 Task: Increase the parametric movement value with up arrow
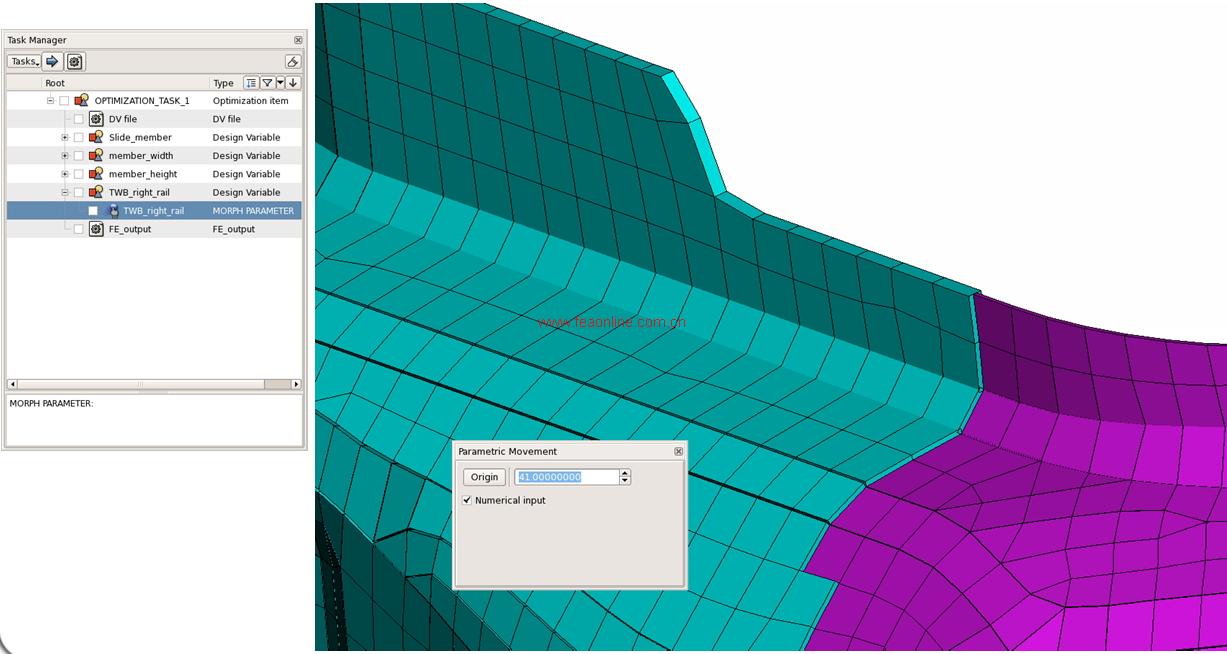pyautogui.click(x=625, y=473)
